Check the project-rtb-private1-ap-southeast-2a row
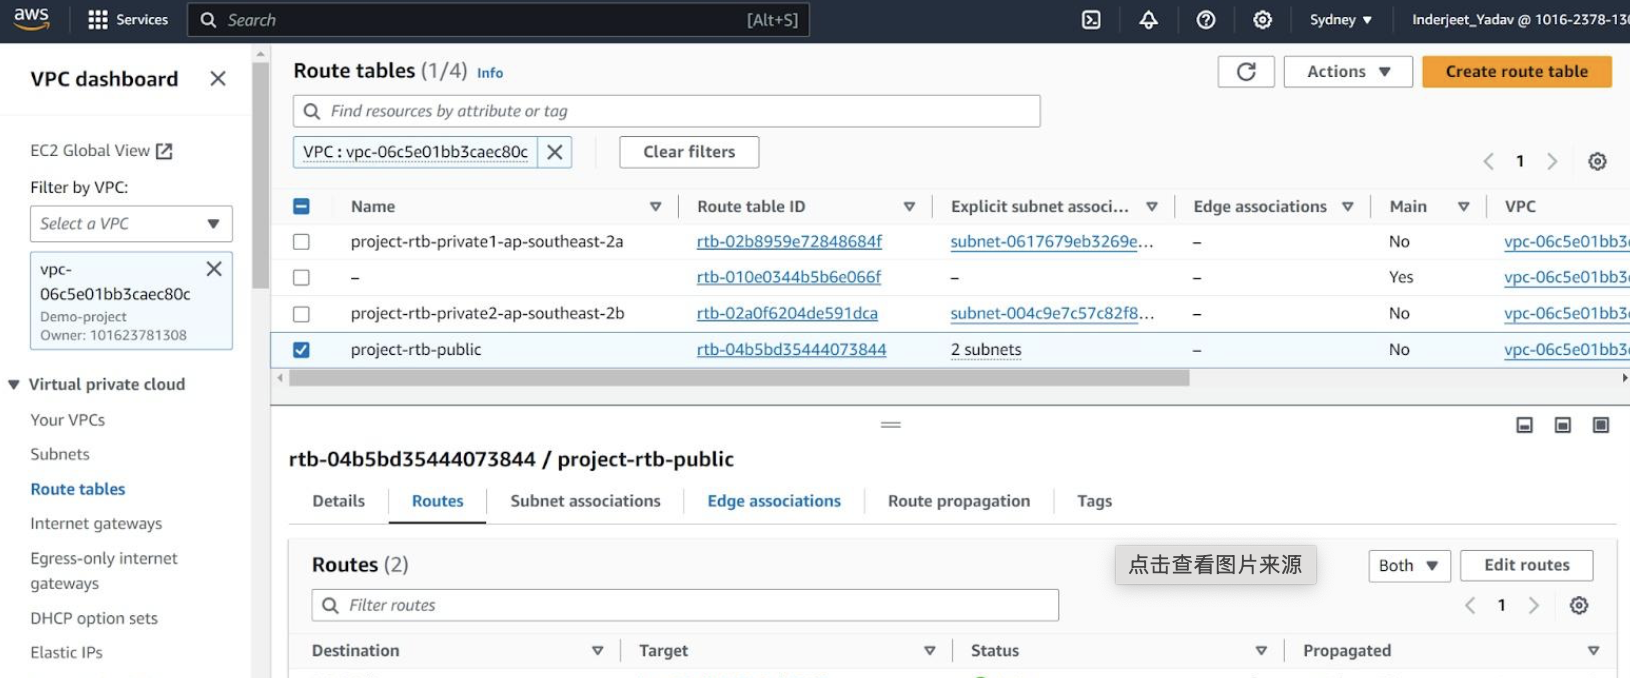Image resolution: width=1630 pixels, height=678 pixels. (301, 242)
